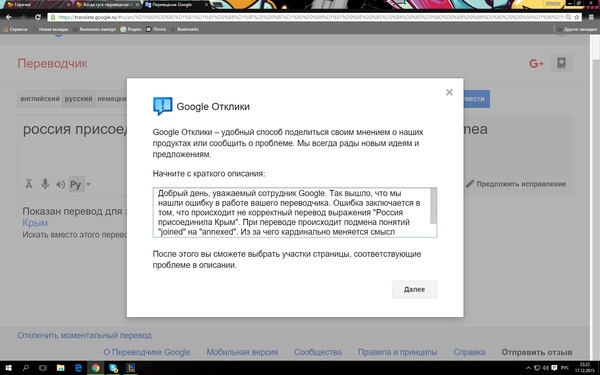Open the Action Center notifications icon
Viewport: 600px width, 375px height.
coord(554,368)
